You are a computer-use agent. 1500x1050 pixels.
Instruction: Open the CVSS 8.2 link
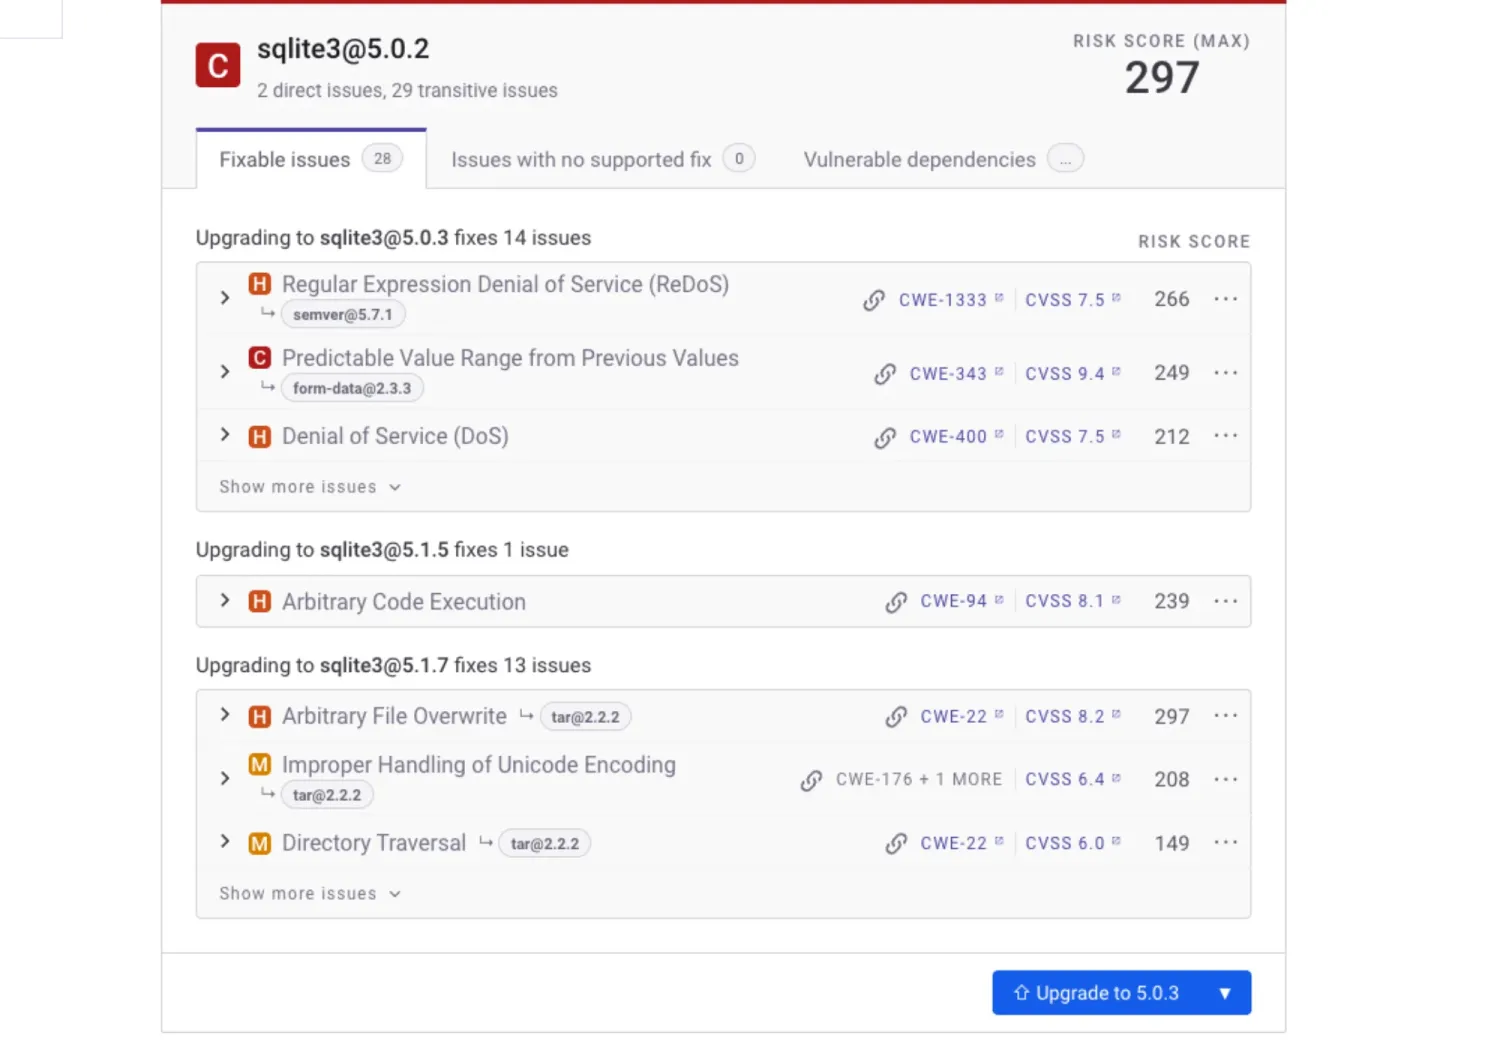coord(1073,717)
